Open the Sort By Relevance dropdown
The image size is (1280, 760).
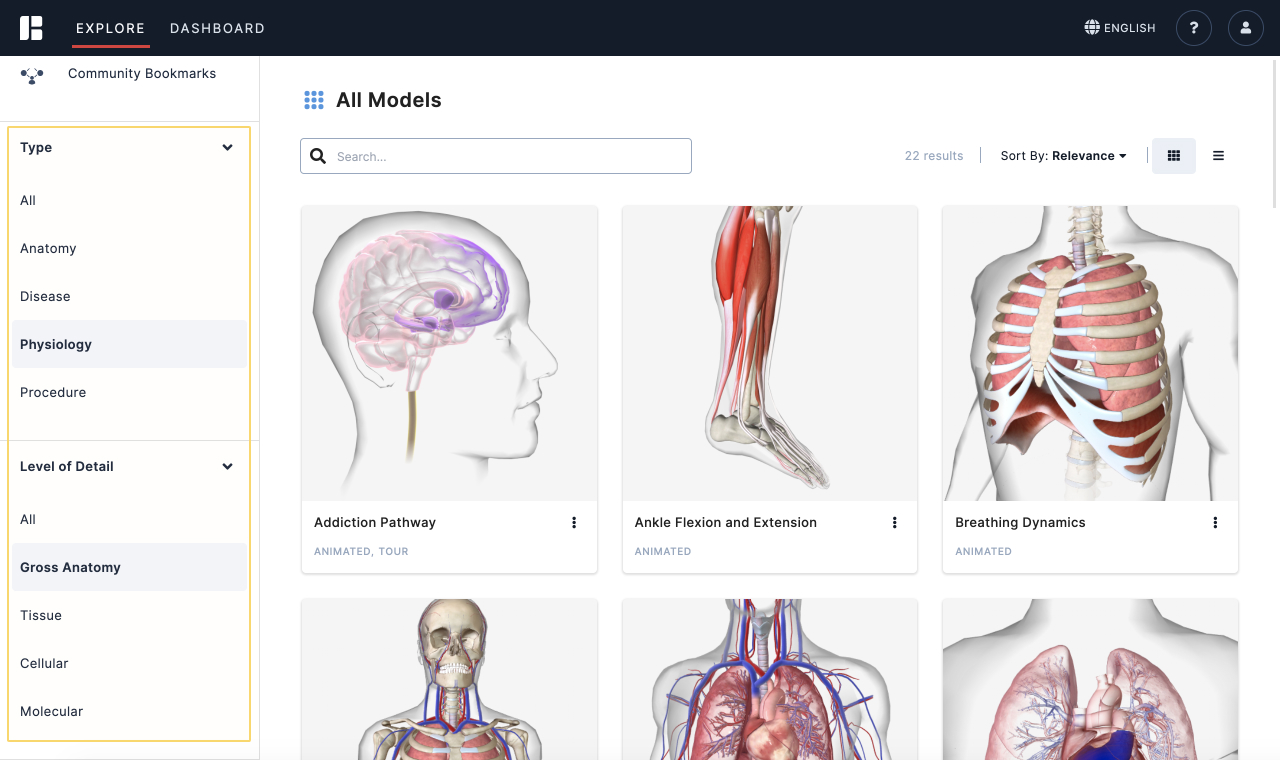tap(1063, 156)
